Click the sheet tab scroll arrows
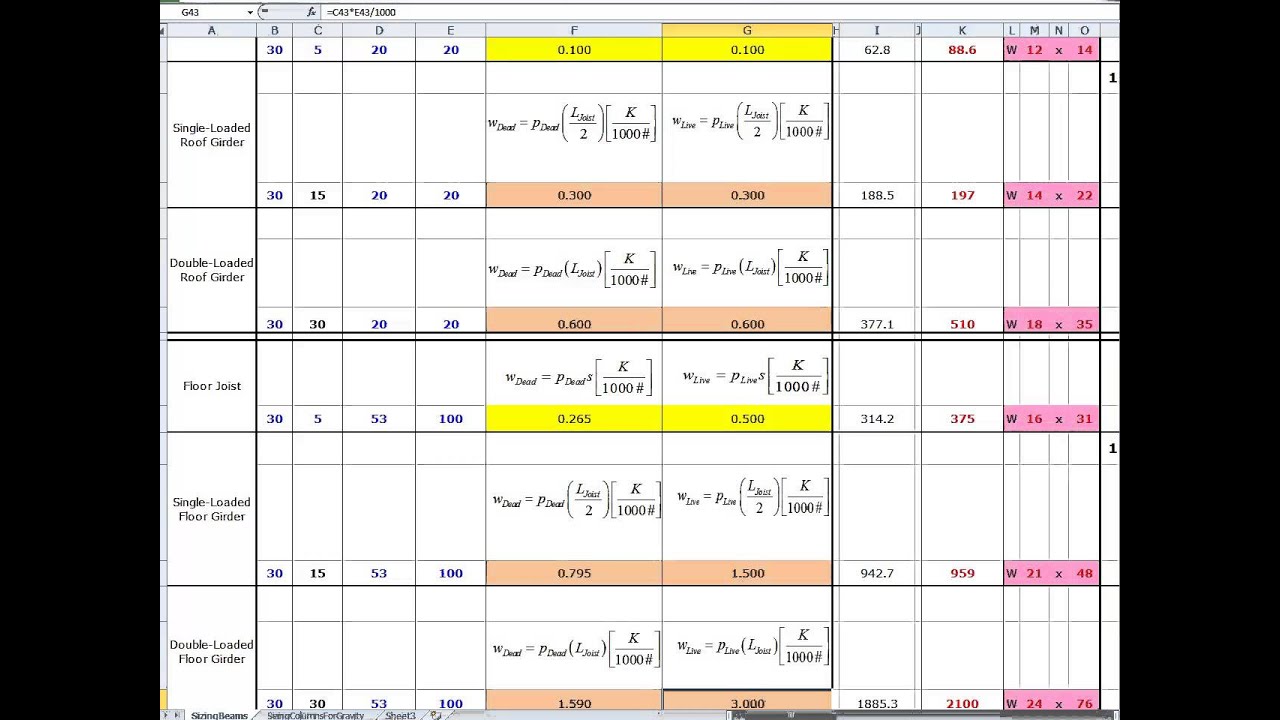1280x720 pixels. pos(173,715)
